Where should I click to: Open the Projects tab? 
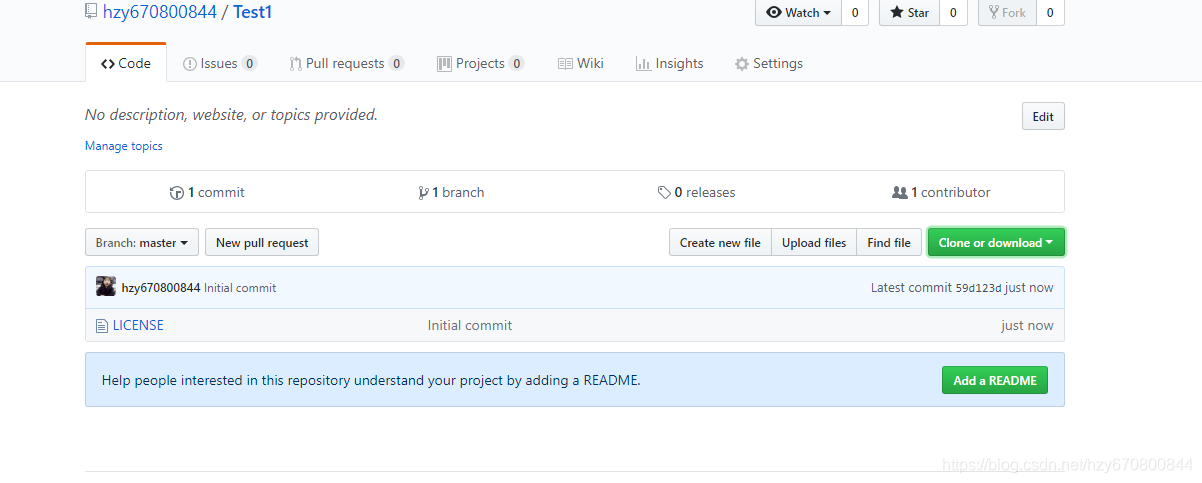481,63
